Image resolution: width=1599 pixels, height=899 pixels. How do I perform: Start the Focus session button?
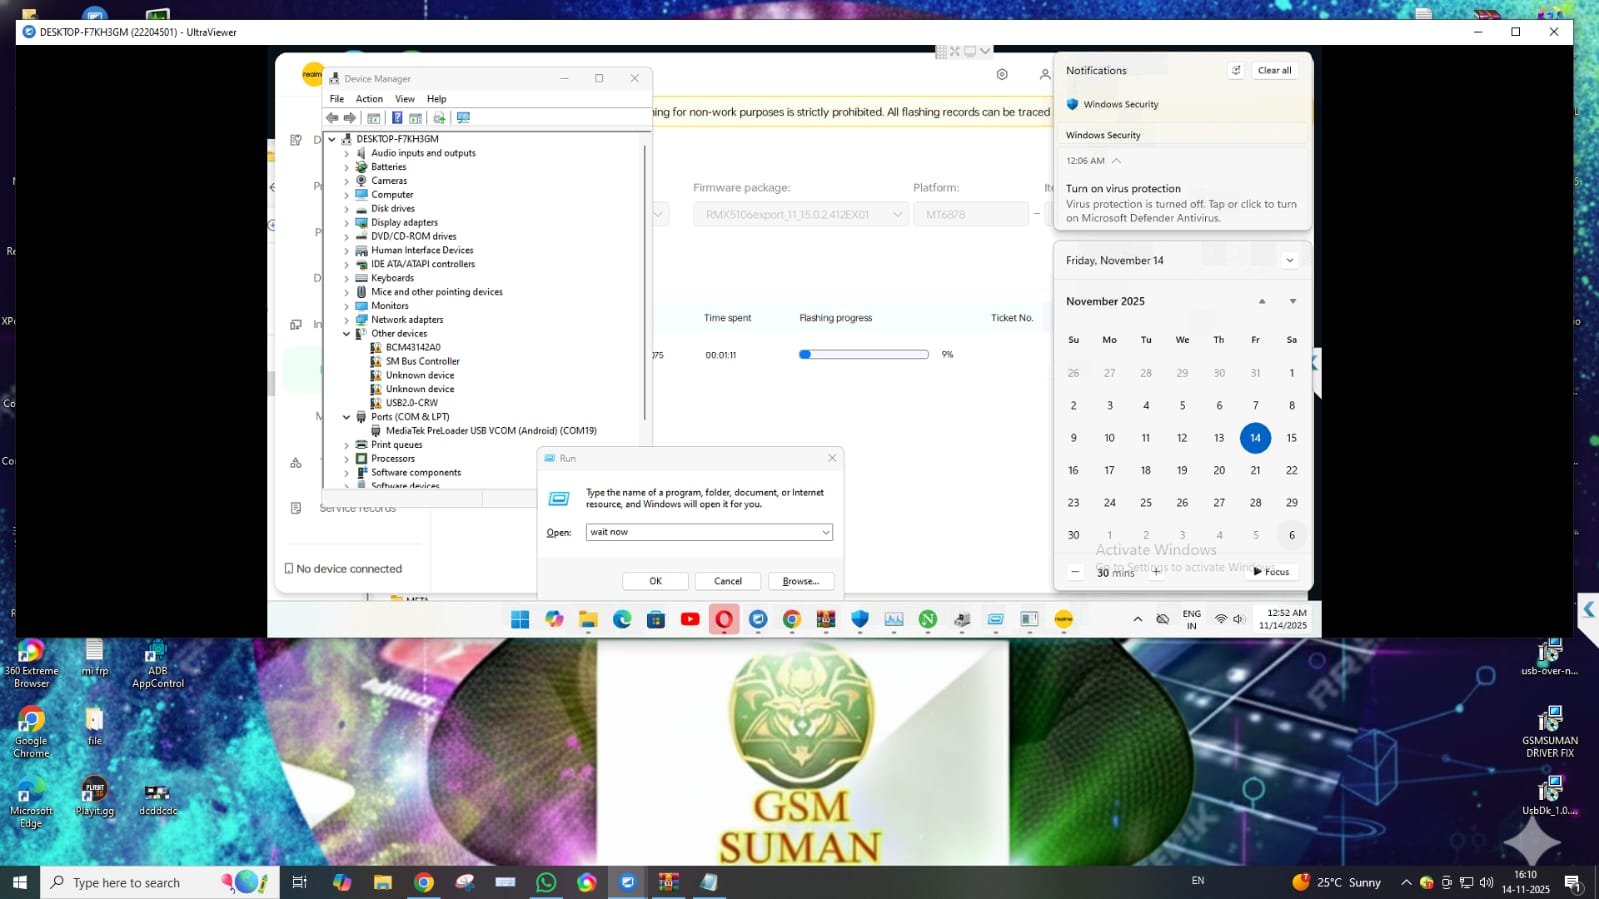1271,572
